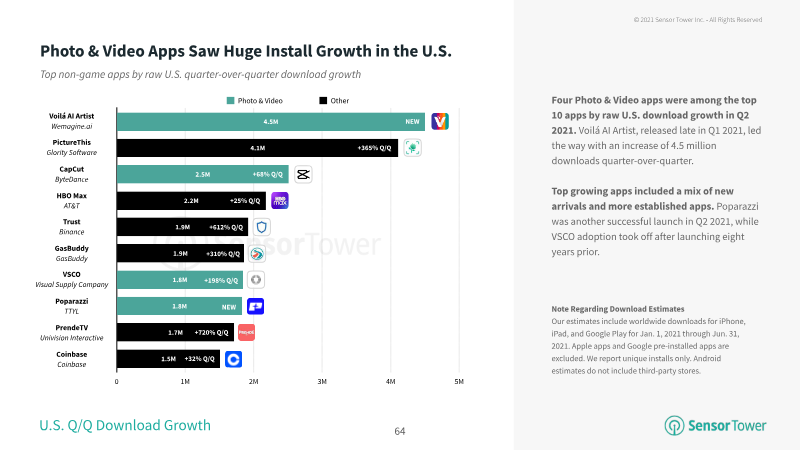Select the CapCut app icon
Viewport: 800px width, 450px height.
point(303,174)
